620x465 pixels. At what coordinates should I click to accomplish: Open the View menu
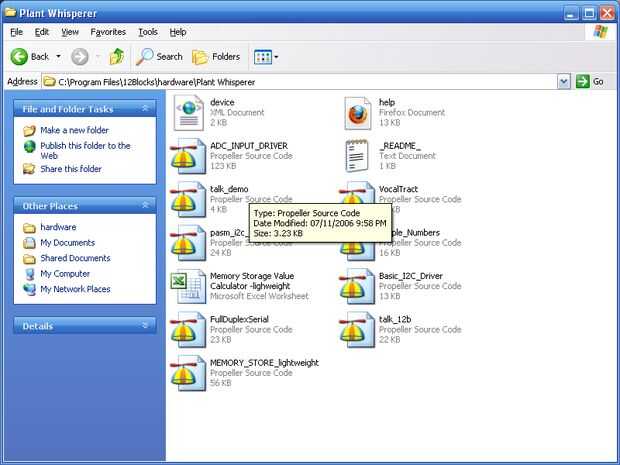point(70,32)
